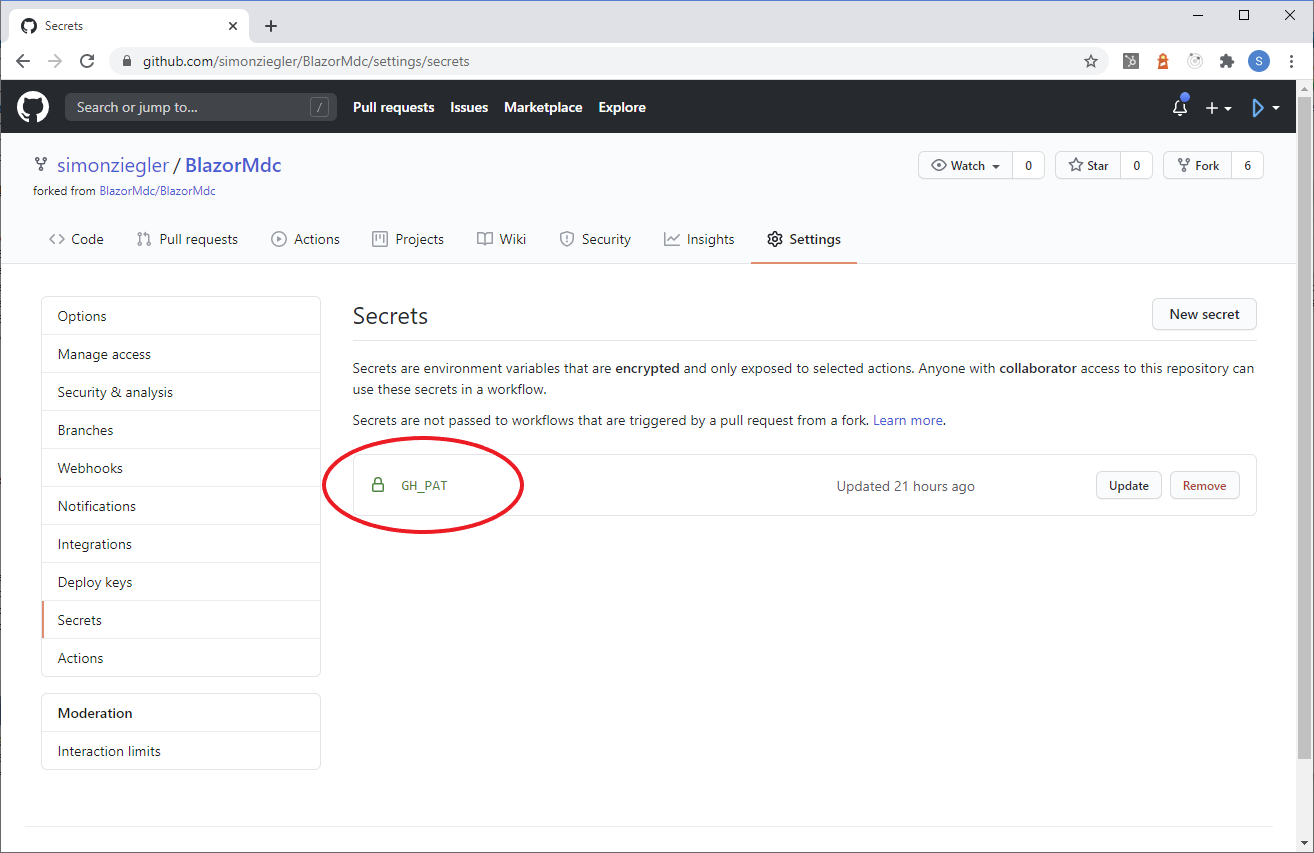The height and width of the screenshot is (853, 1314).
Task: Click the GH_PAT secret name
Action: click(424, 486)
